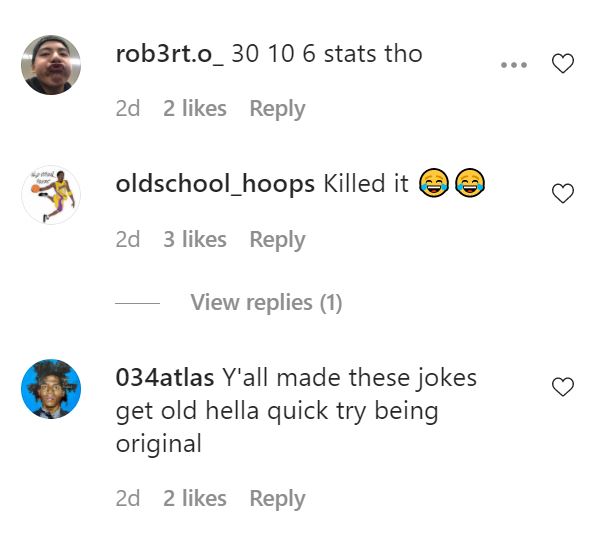Open oldschool_hoops username link
Viewport: 611px width, 543px height.
coord(215,184)
